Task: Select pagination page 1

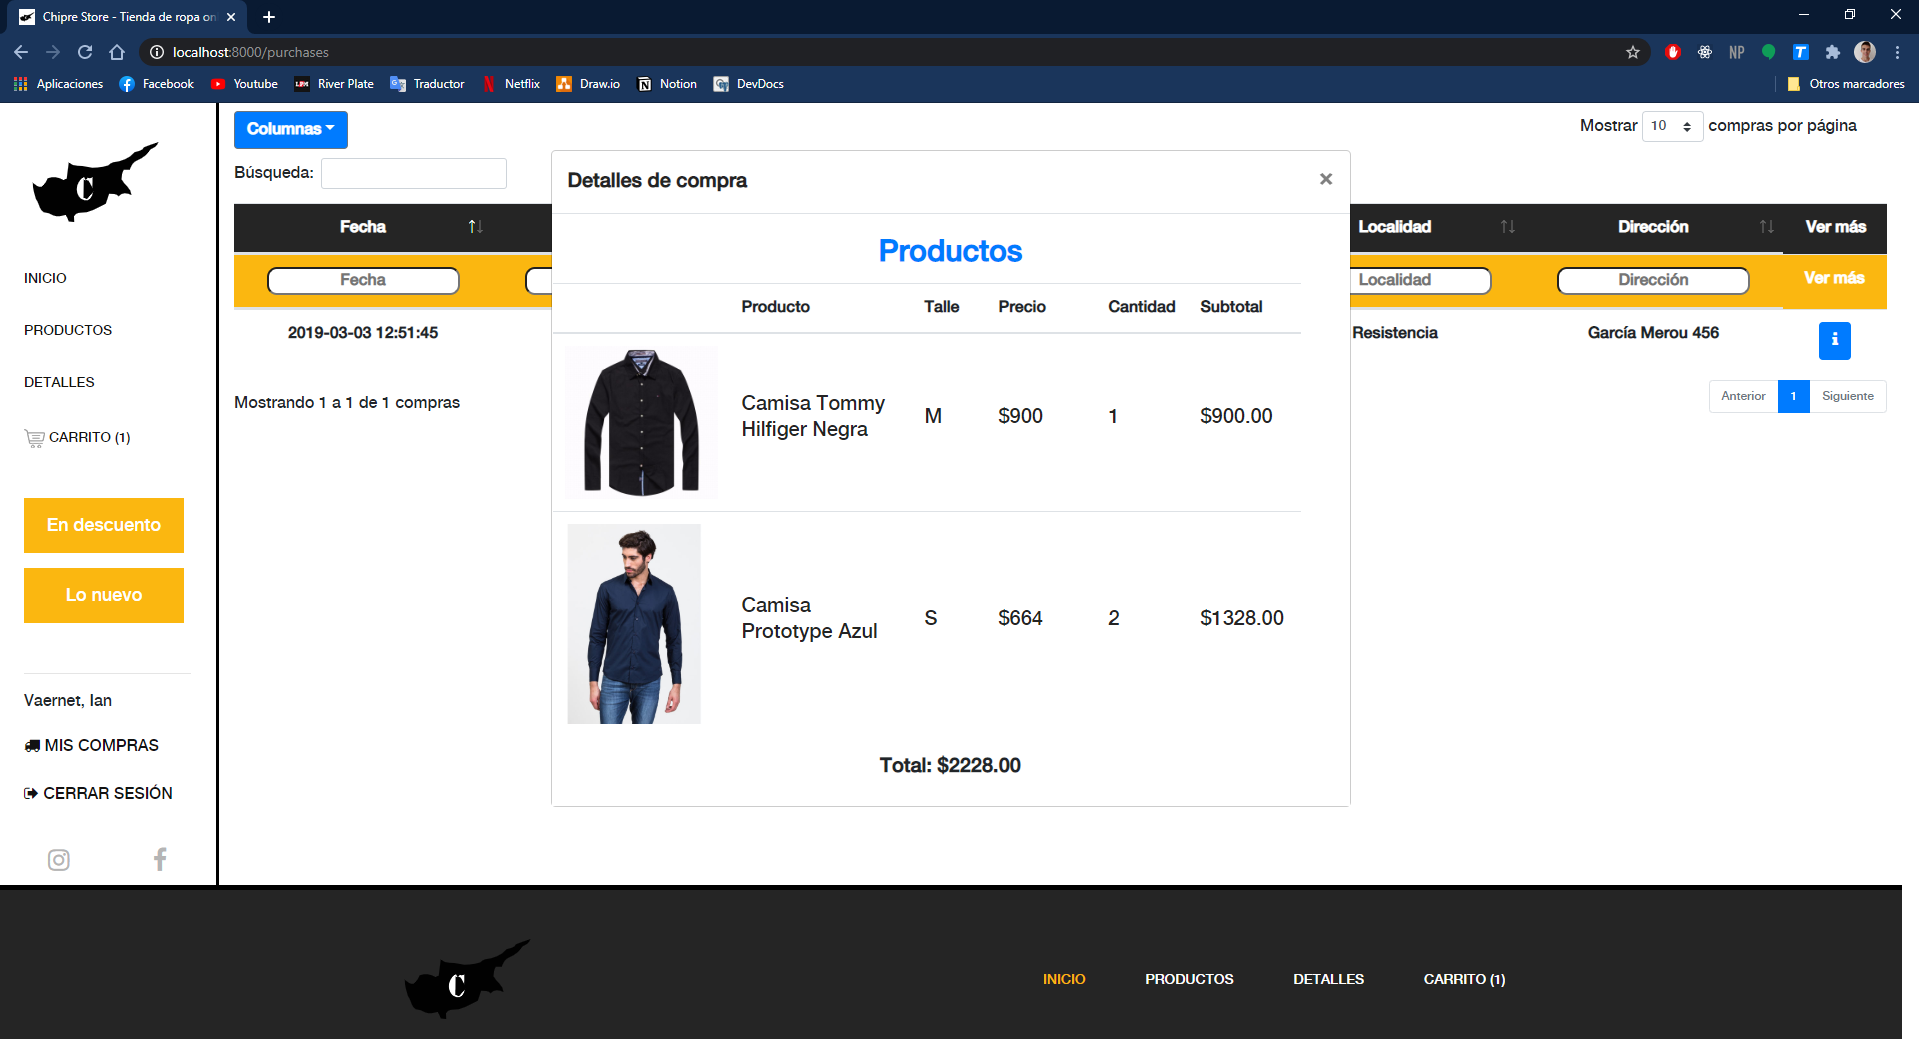Action: [x=1793, y=396]
